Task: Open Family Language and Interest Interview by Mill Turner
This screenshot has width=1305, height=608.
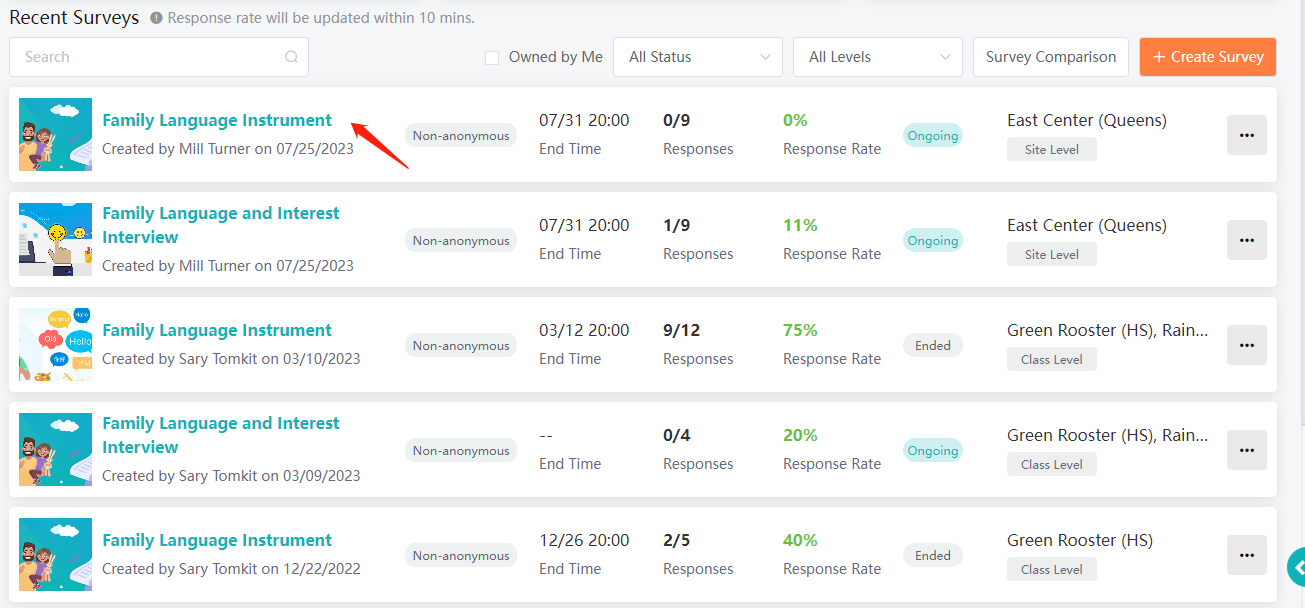Action: click(221, 225)
